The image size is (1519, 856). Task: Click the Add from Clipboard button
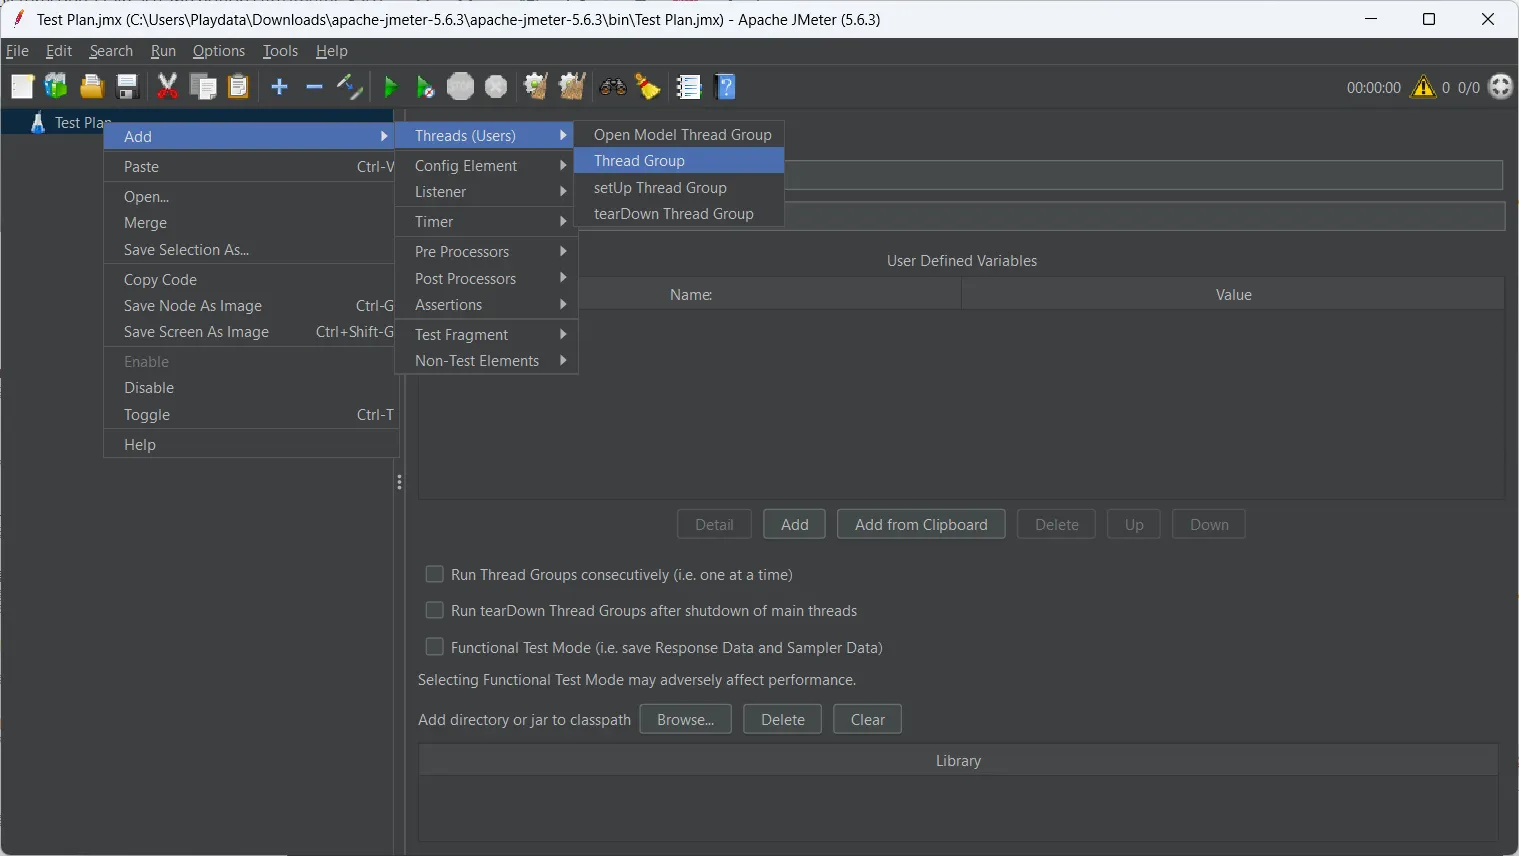pyautogui.click(x=921, y=524)
